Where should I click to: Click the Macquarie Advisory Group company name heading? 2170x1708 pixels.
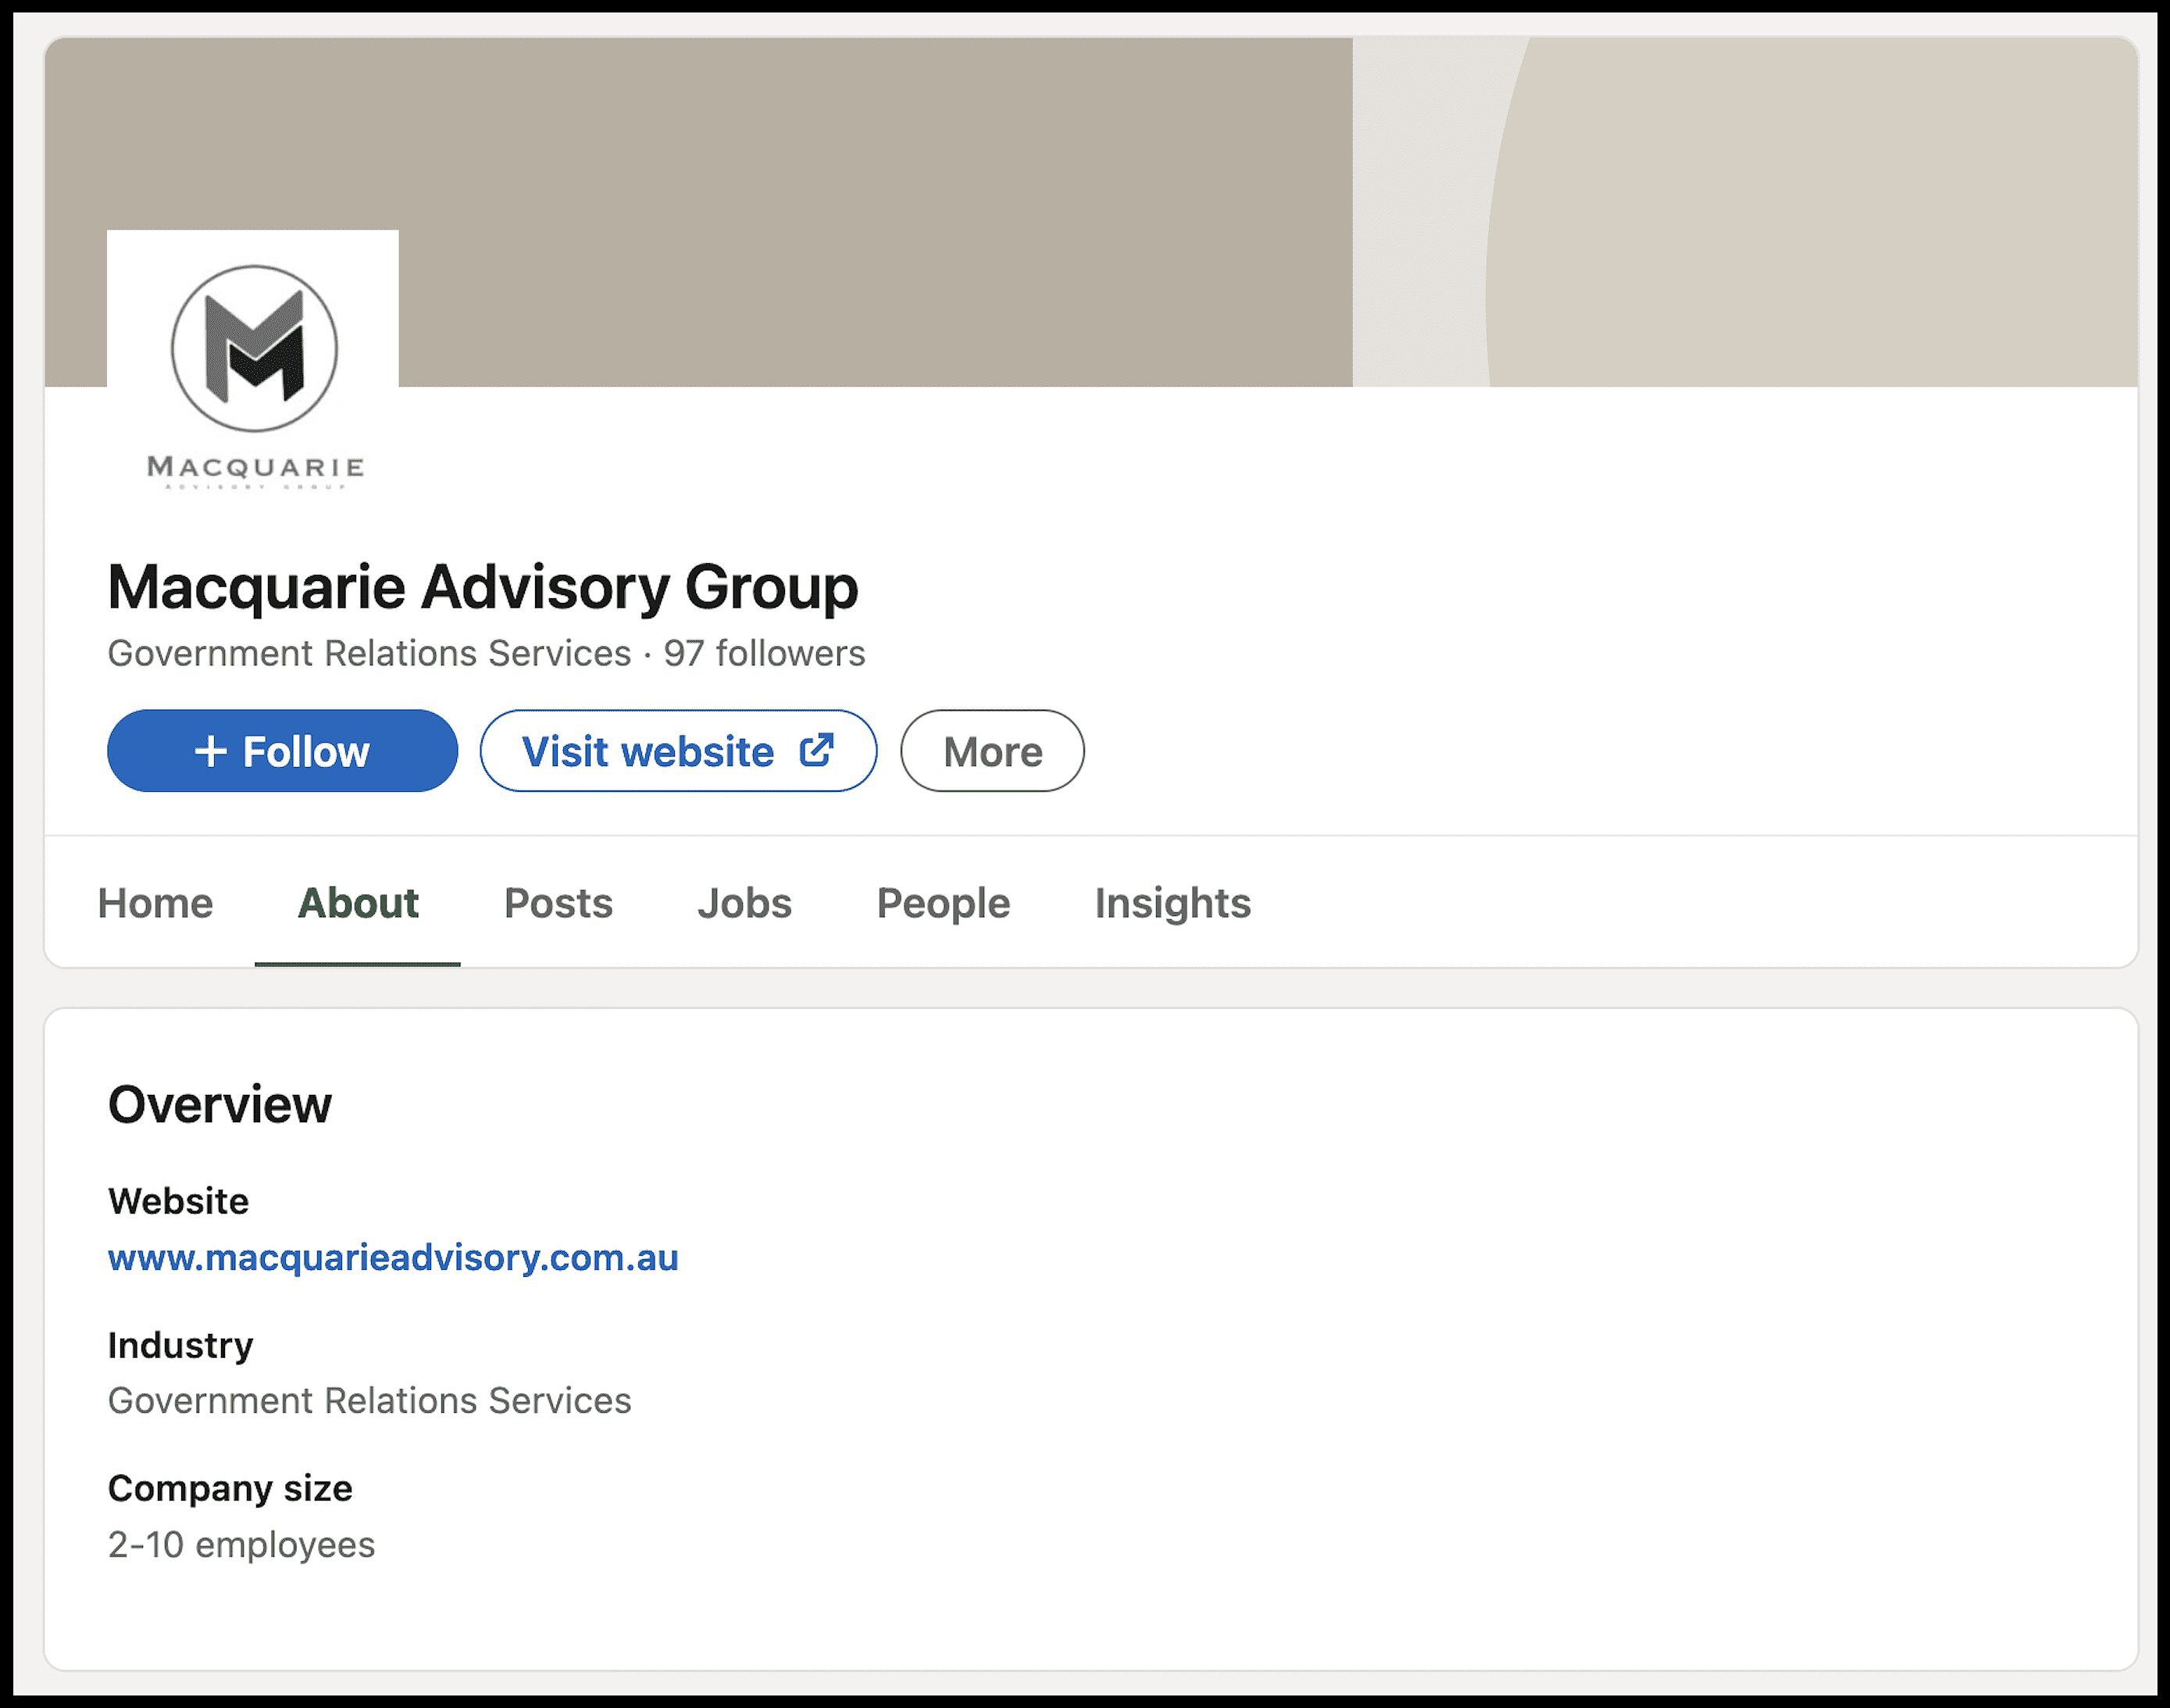[482, 587]
